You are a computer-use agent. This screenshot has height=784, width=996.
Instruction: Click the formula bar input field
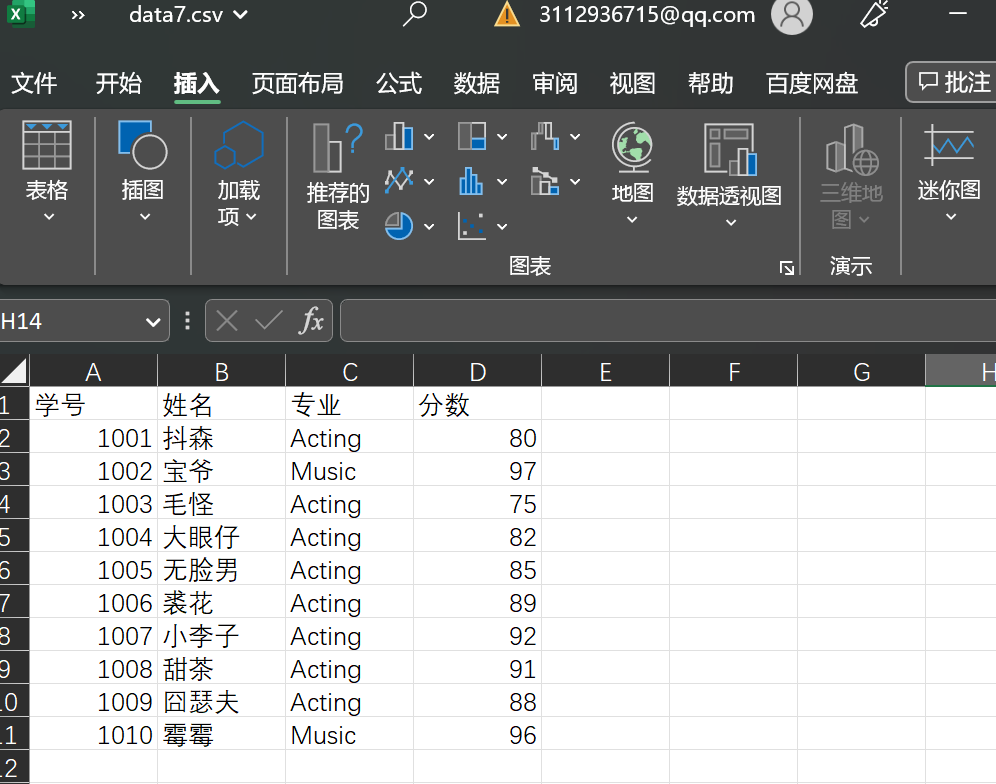coord(668,320)
